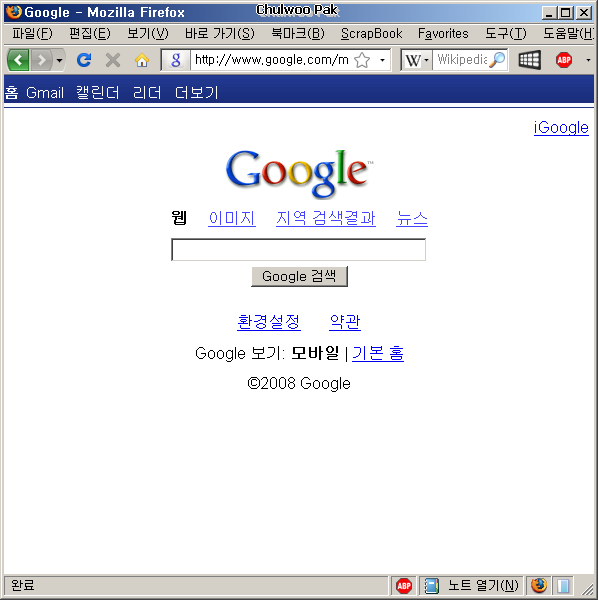Click the bold 모바일 text
Viewport: 598px width, 600px height.
315,353
